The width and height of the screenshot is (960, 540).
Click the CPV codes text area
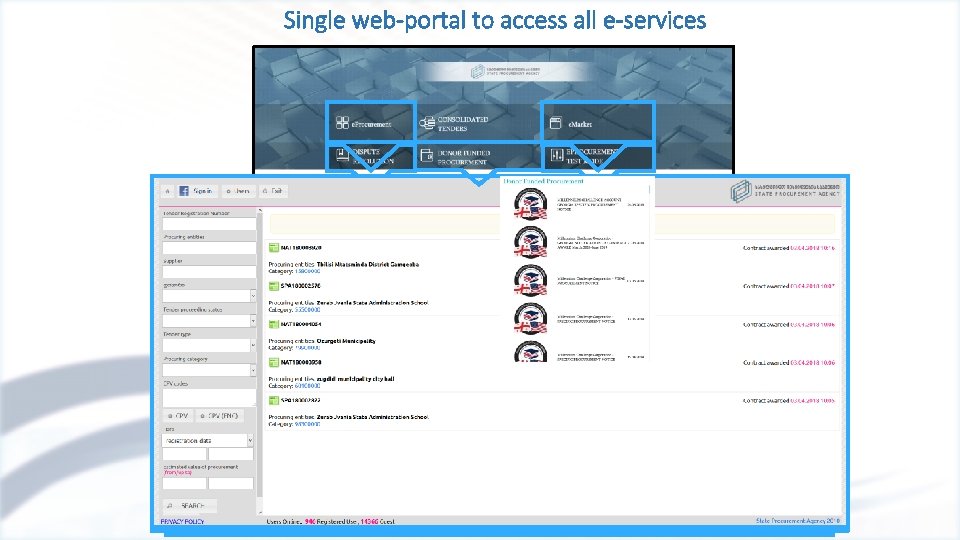click(x=209, y=397)
